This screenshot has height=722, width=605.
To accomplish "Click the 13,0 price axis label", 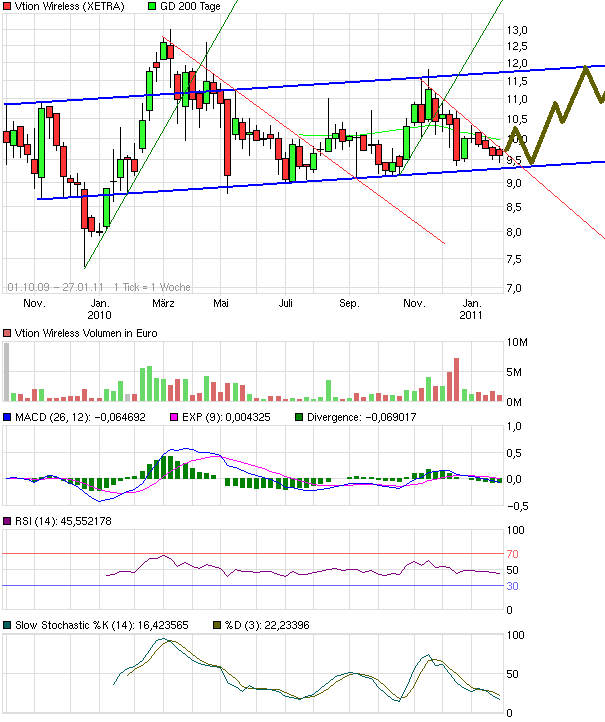I will (517, 30).
